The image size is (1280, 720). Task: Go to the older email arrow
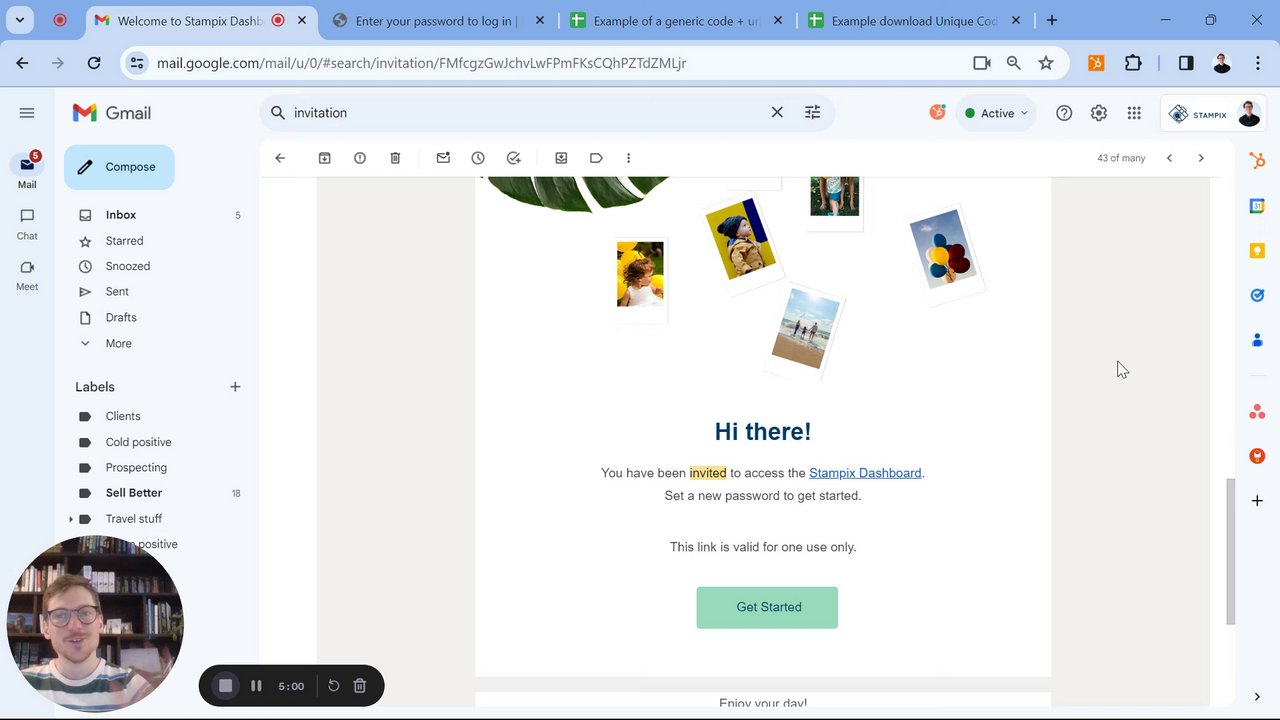tap(1201, 158)
